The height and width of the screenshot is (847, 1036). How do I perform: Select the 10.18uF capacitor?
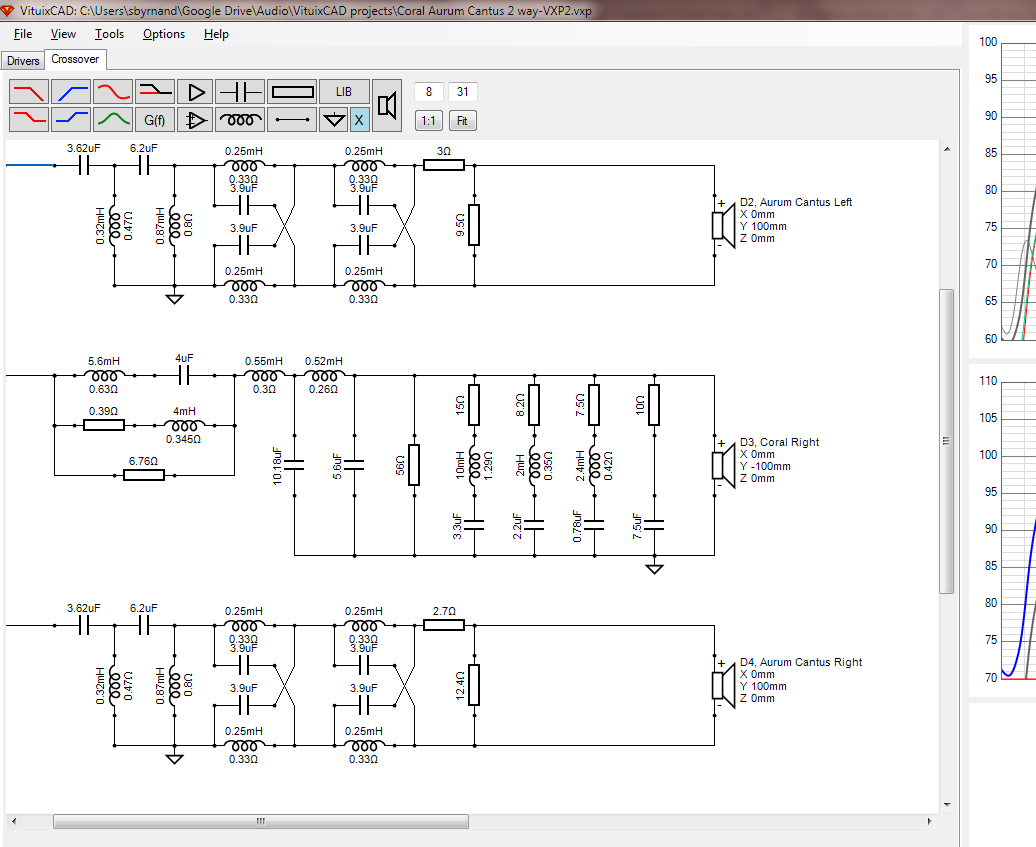click(294, 465)
